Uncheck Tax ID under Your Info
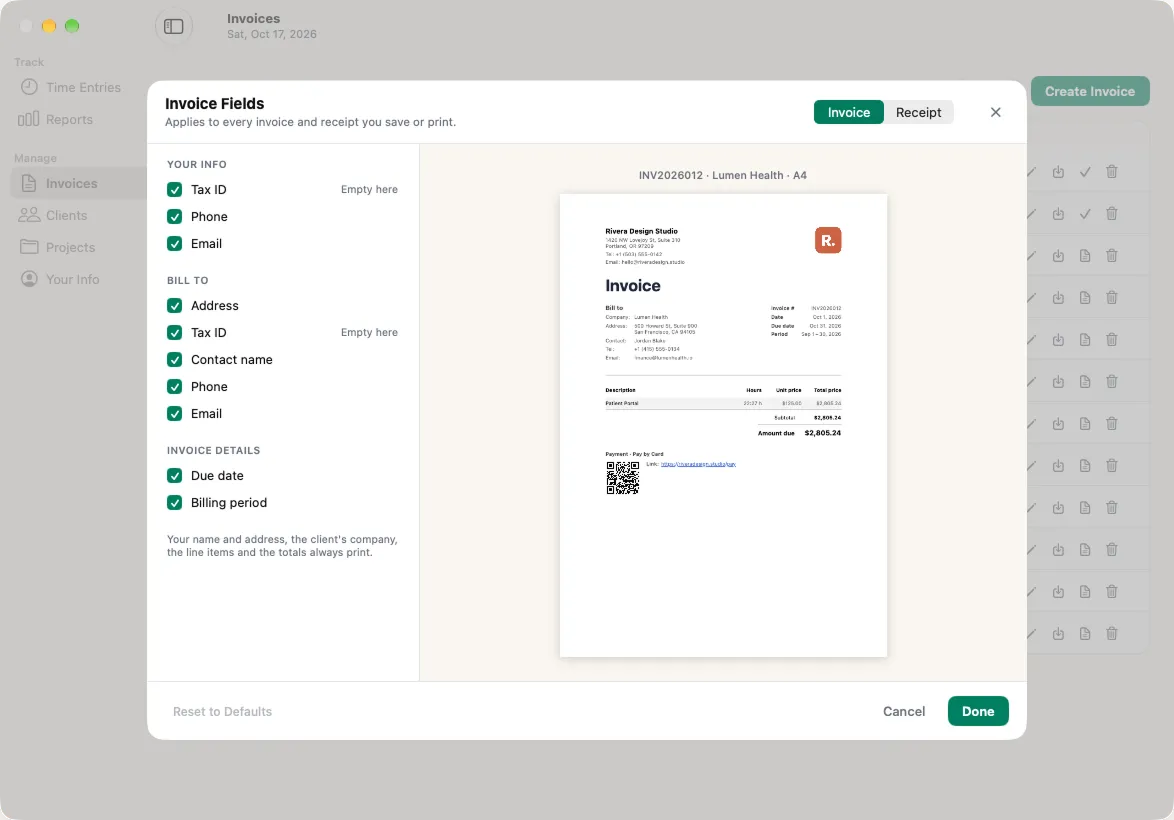 174,189
